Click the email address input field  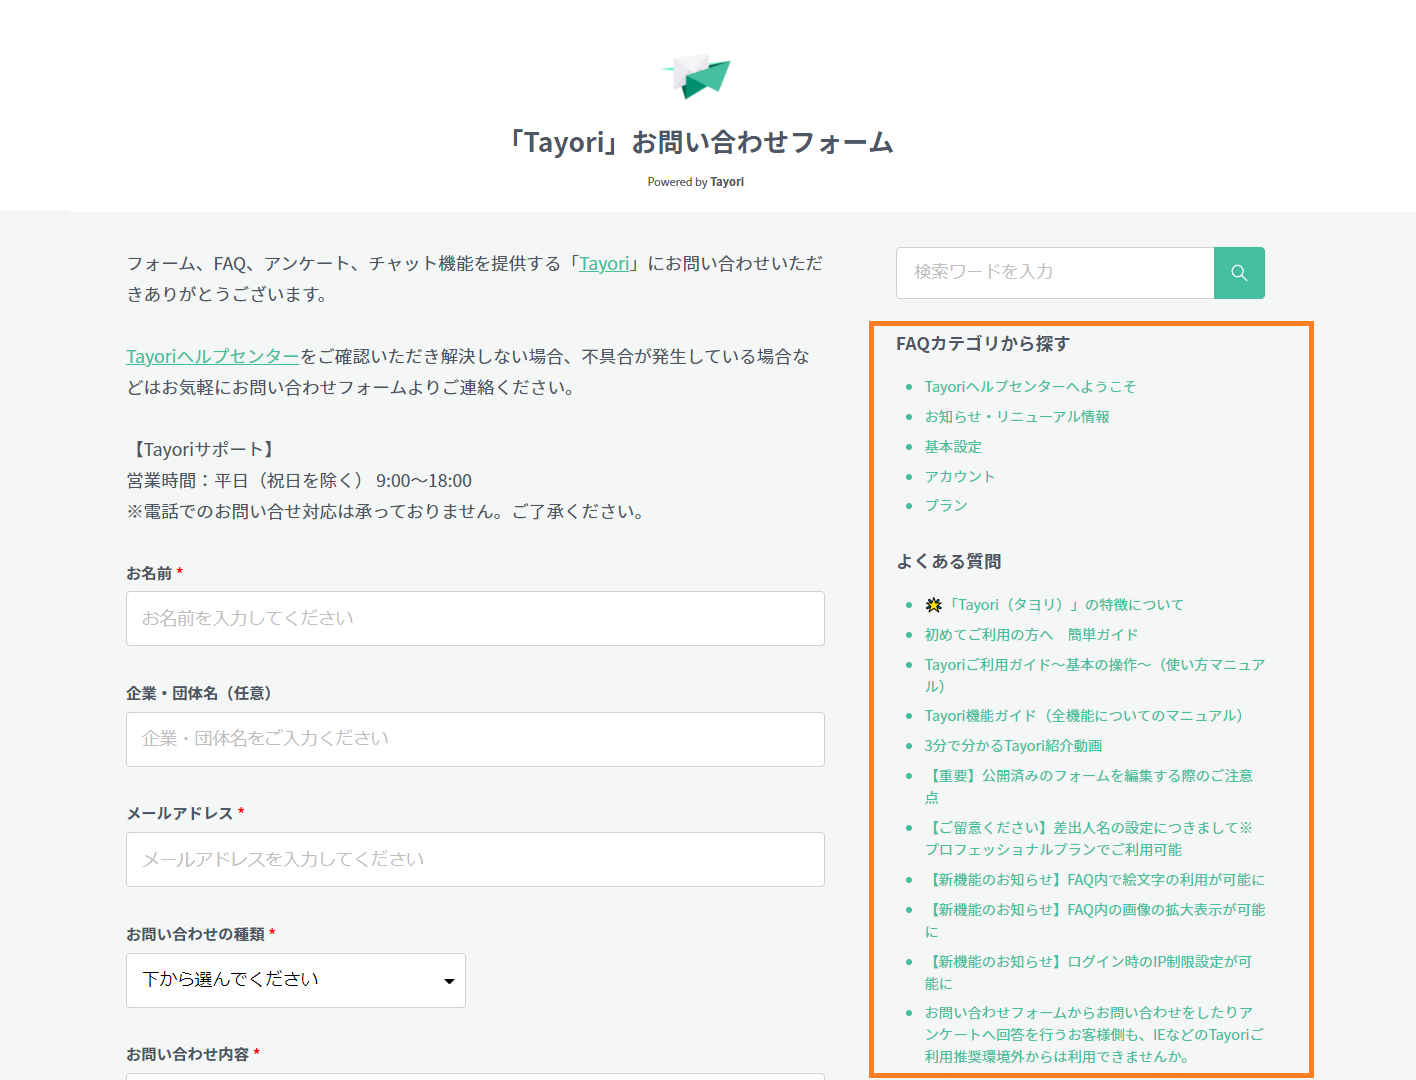click(x=475, y=859)
